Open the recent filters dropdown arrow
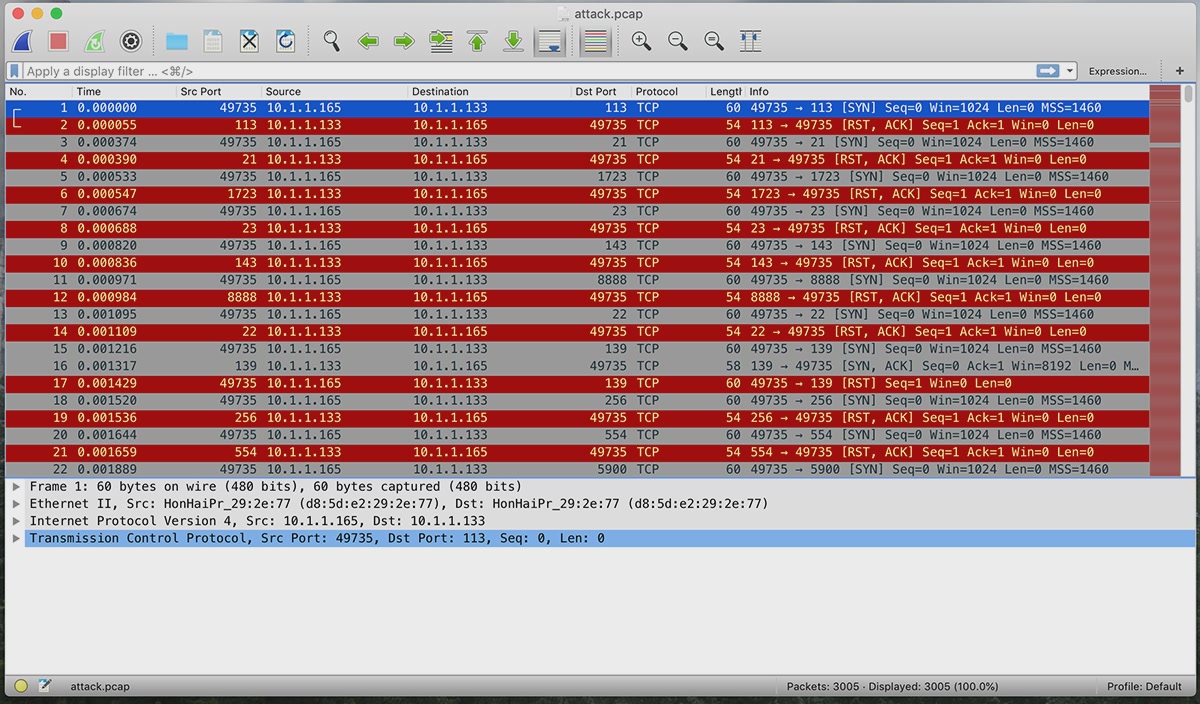This screenshot has height=704, width=1200. pyautogui.click(x=1070, y=71)
